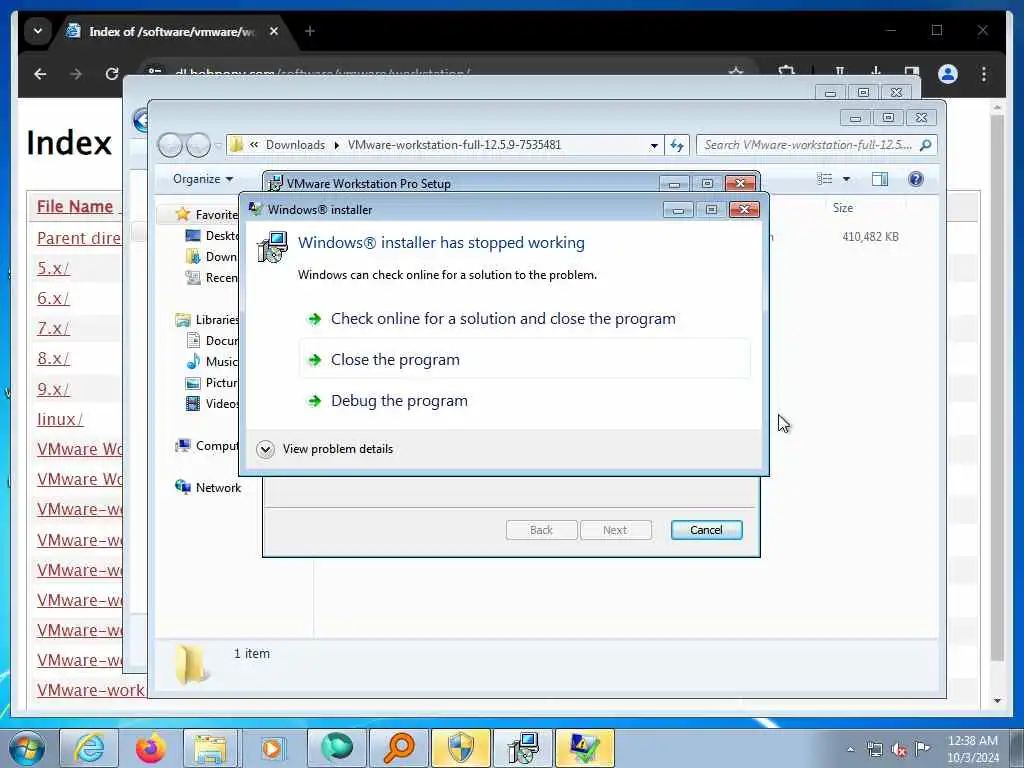Open the Organize dropdown in Explorer
Screen dimensions: 1024x768
pos(202,179)
